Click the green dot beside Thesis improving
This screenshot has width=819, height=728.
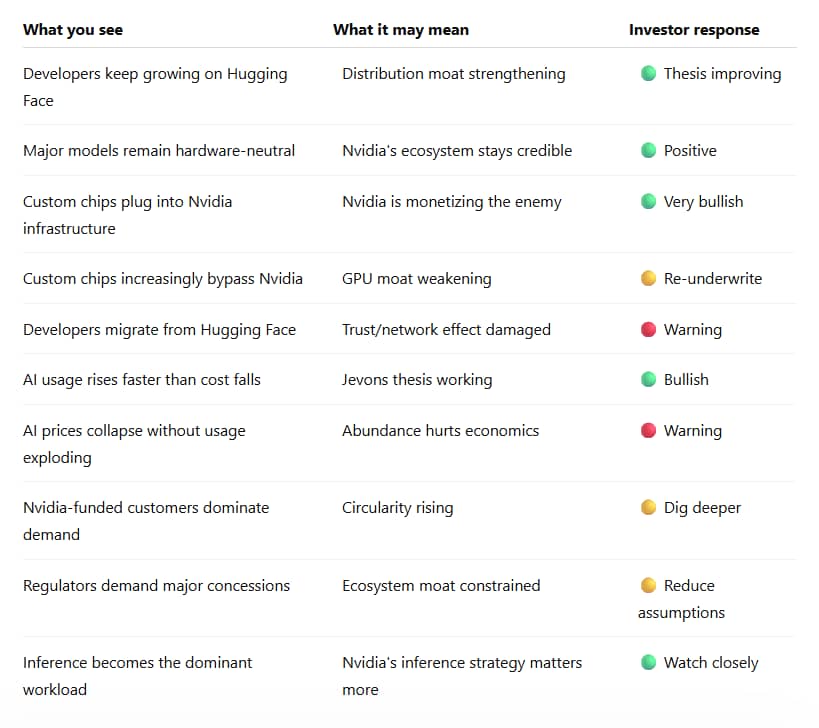(x=648, y=73)
